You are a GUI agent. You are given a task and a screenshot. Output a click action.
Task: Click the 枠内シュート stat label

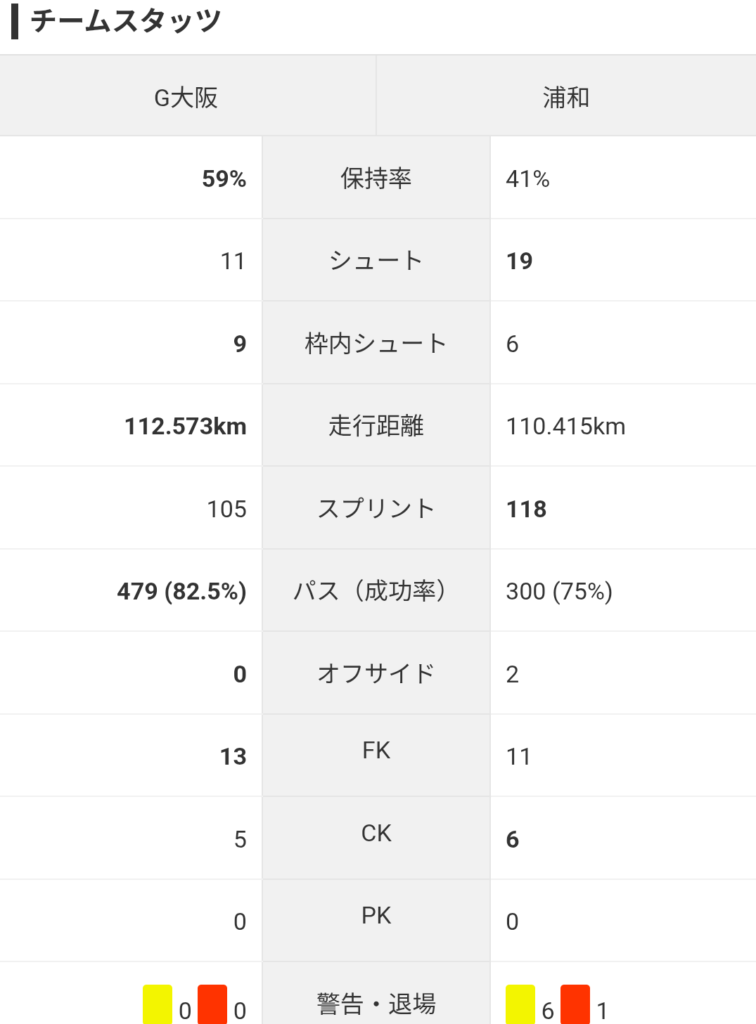point(376,343)
